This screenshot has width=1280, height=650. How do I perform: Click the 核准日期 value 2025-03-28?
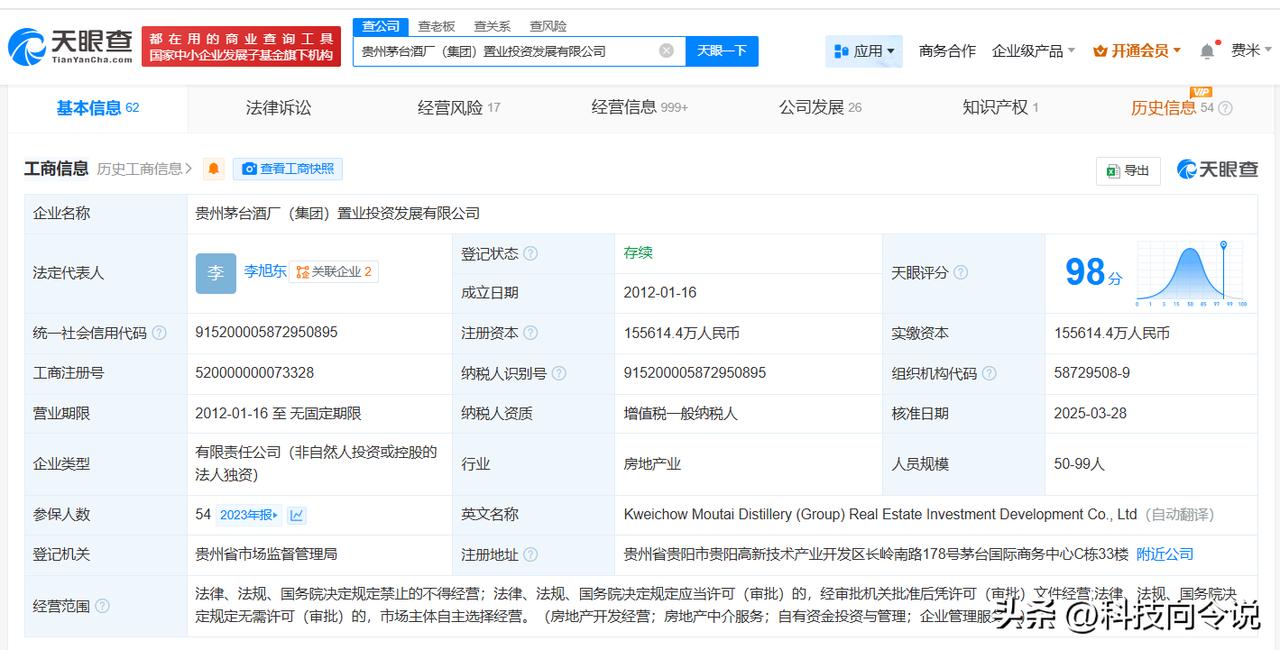(1091, 413)
